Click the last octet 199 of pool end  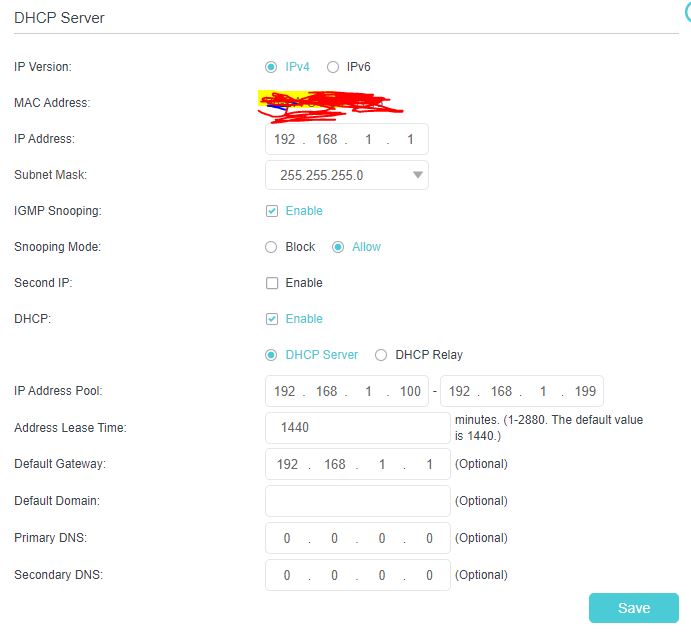[x=585, y=391]
